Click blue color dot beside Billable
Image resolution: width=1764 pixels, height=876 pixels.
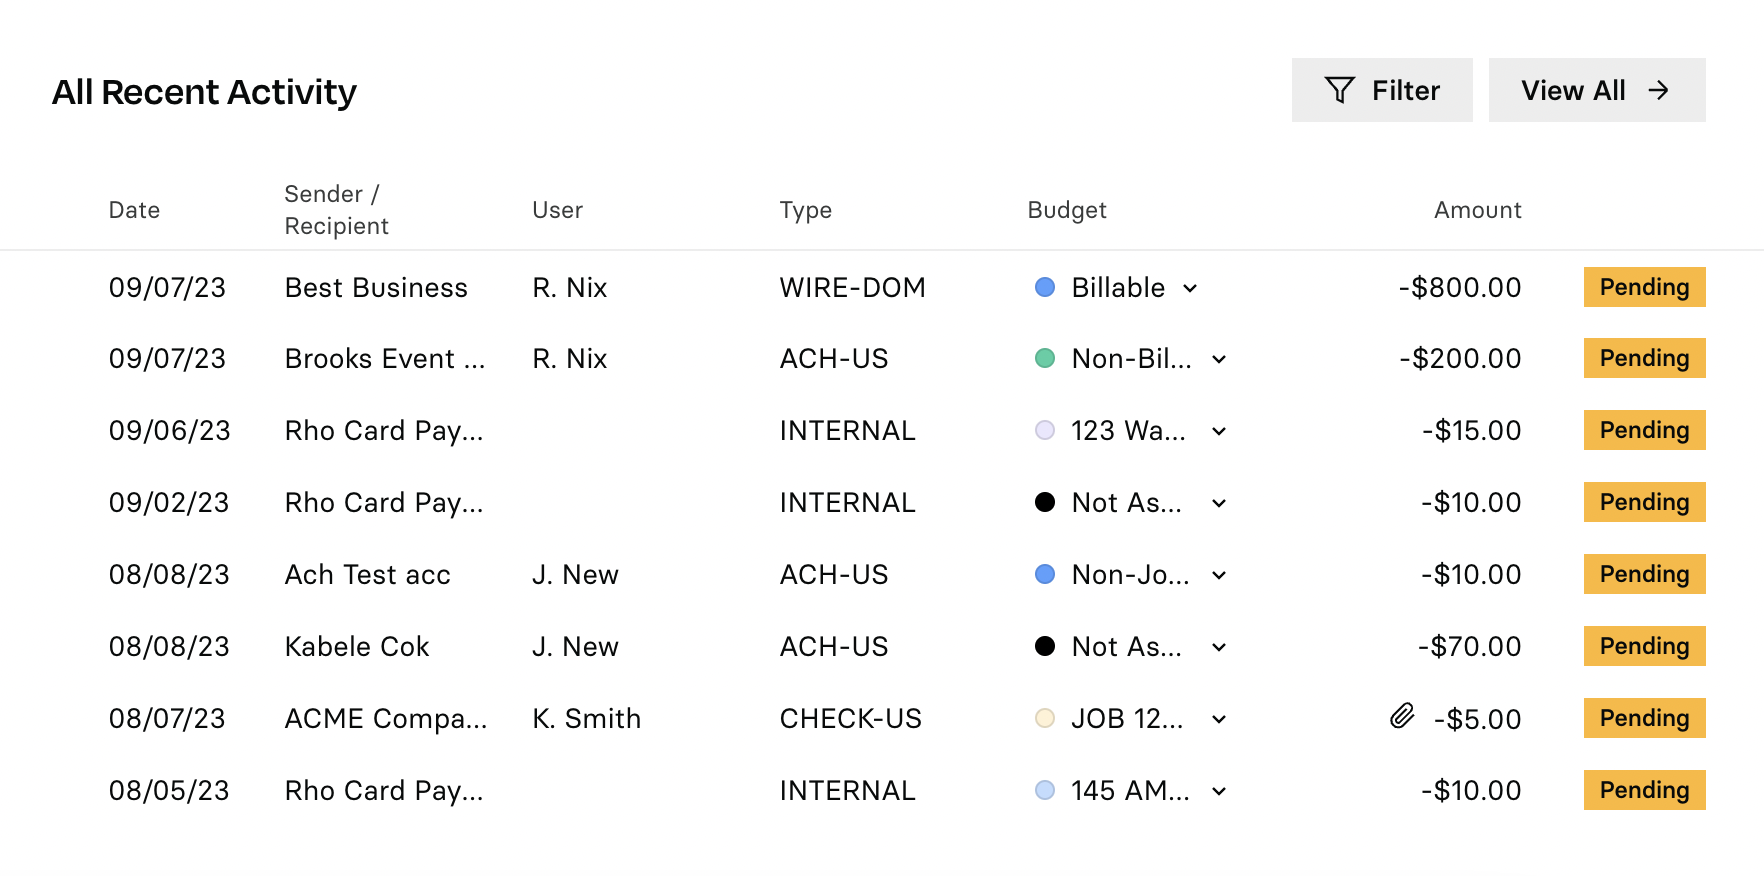click(1045, 287)
